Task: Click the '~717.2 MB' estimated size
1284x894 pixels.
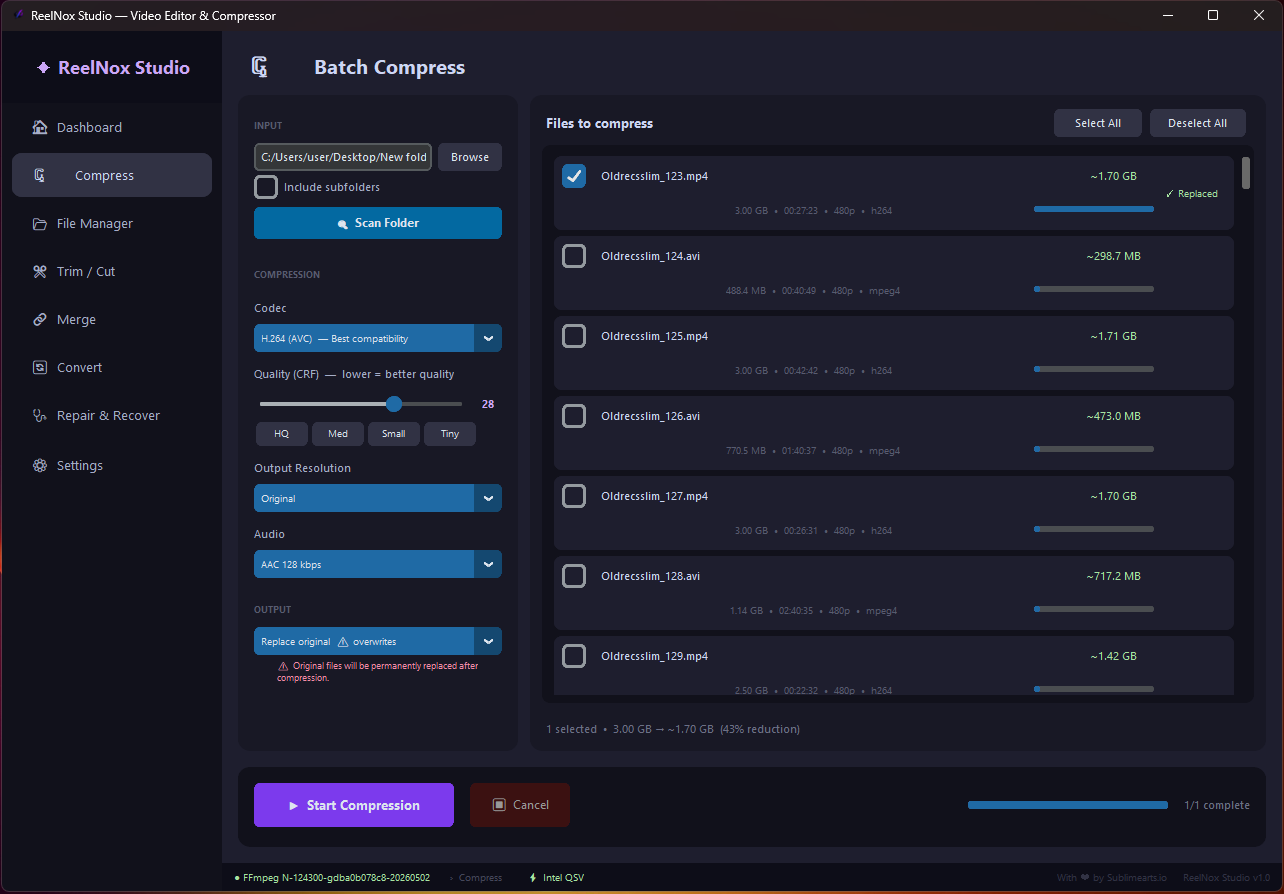Action: click(x=1113, y=576)
